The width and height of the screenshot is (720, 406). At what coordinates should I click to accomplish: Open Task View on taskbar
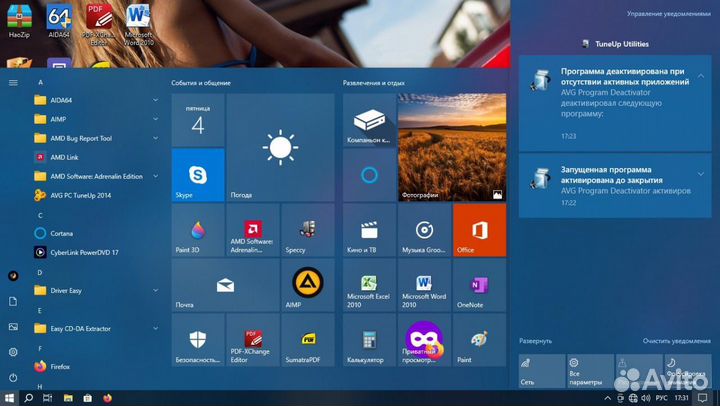tap(47, 398)
